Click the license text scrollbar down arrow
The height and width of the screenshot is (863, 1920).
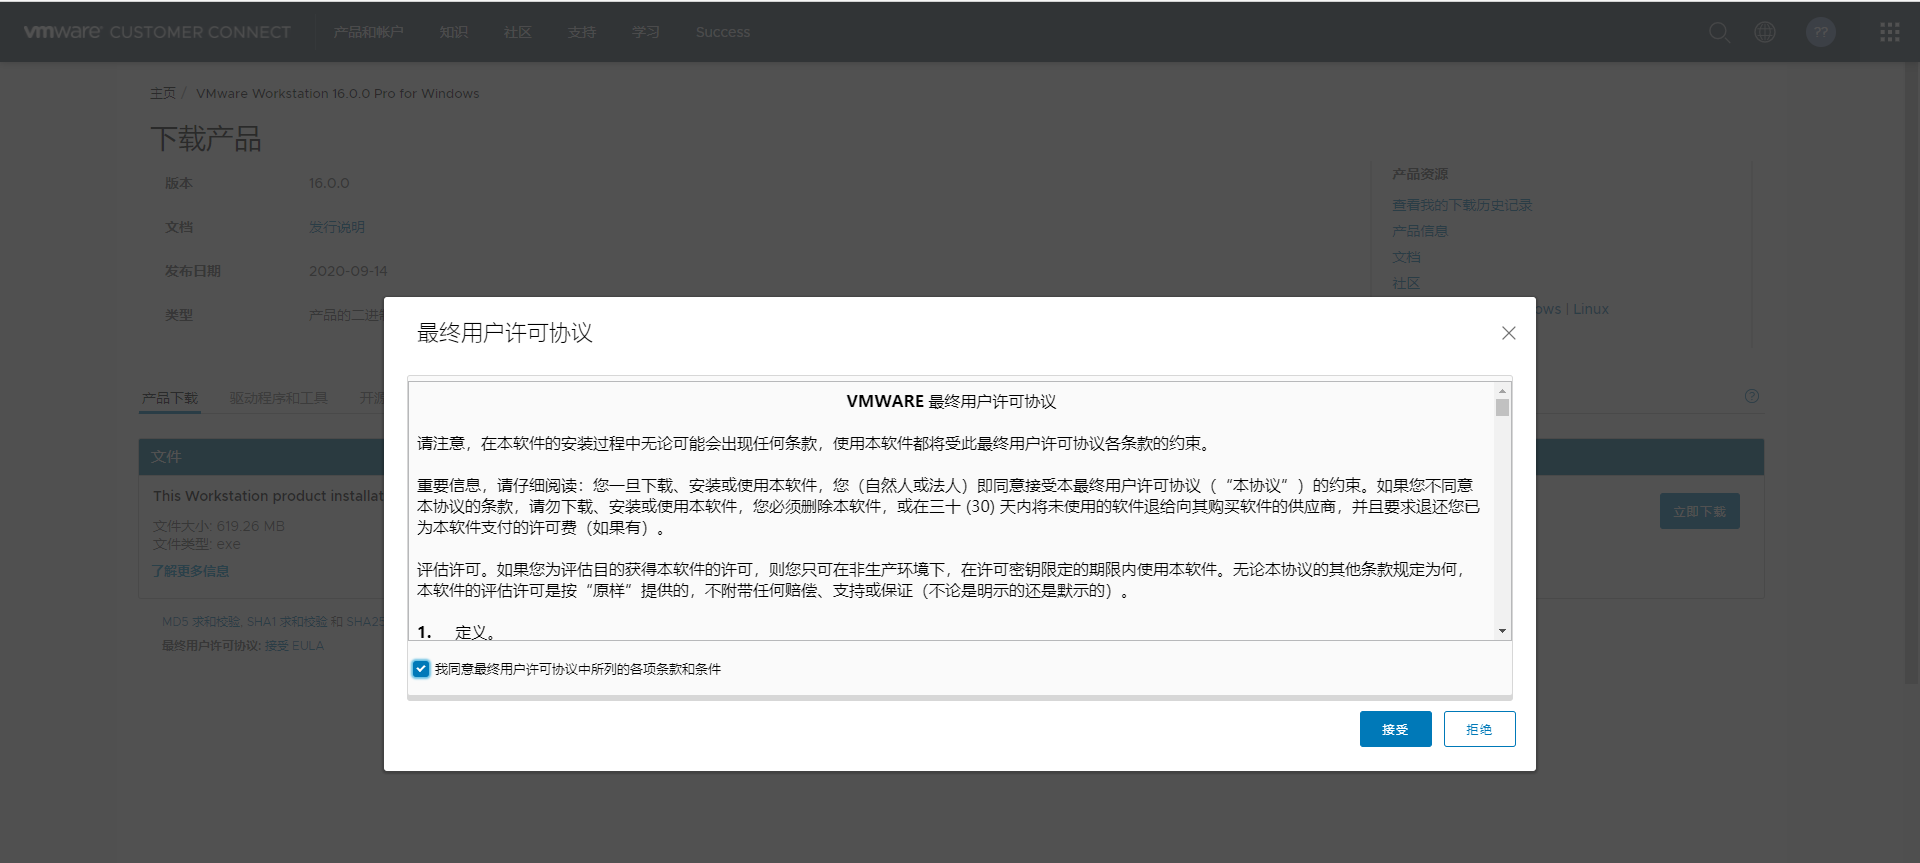pyautogui.click(x=1502, y=631)
